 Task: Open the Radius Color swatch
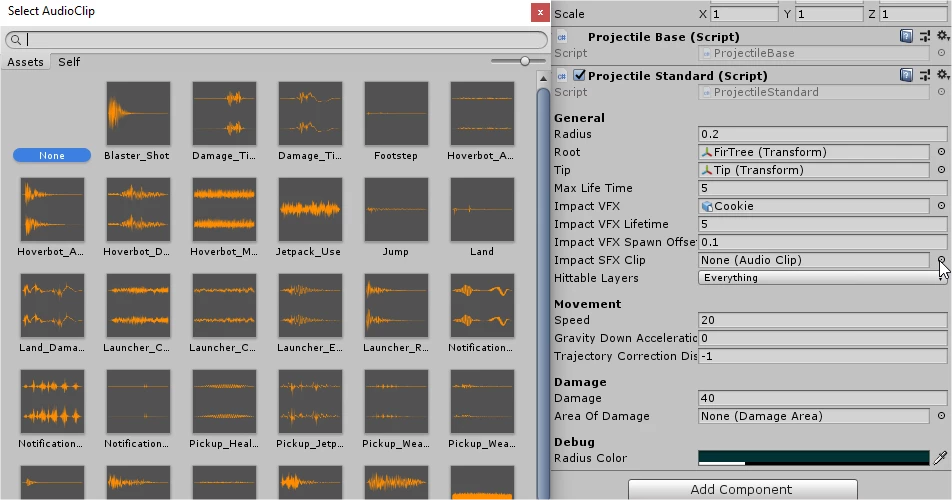point(814,458)
